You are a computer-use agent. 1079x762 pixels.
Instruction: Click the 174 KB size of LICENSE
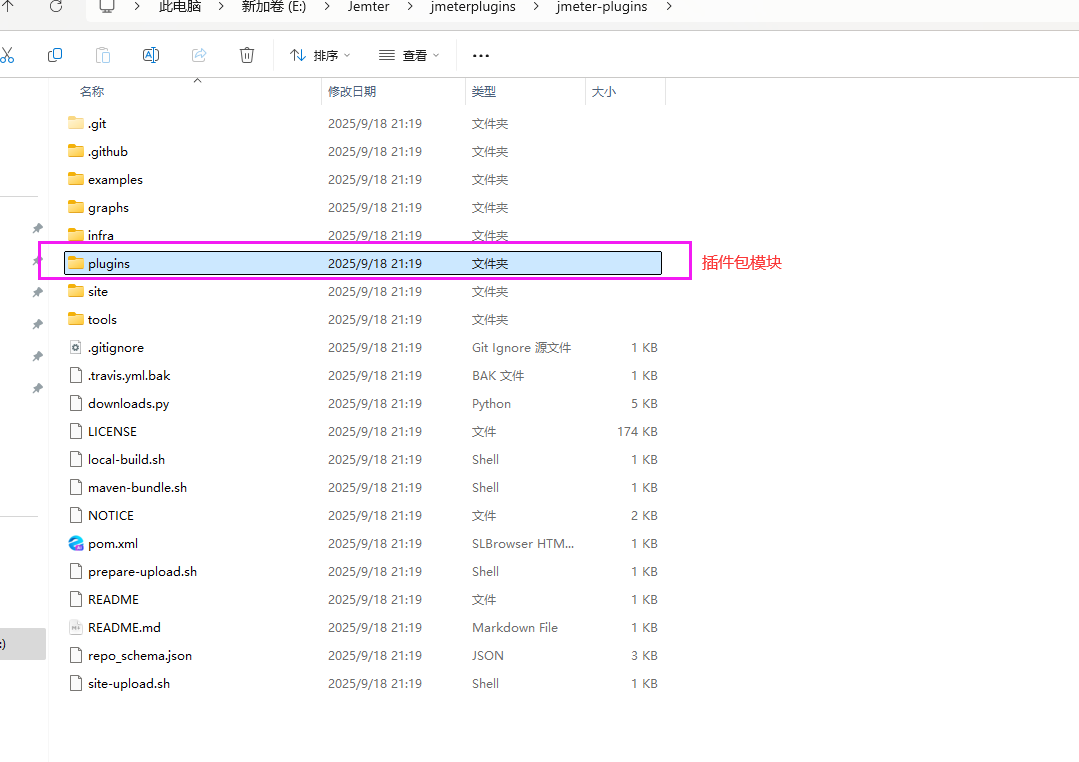pyautogui.click(x=637, y=432)
